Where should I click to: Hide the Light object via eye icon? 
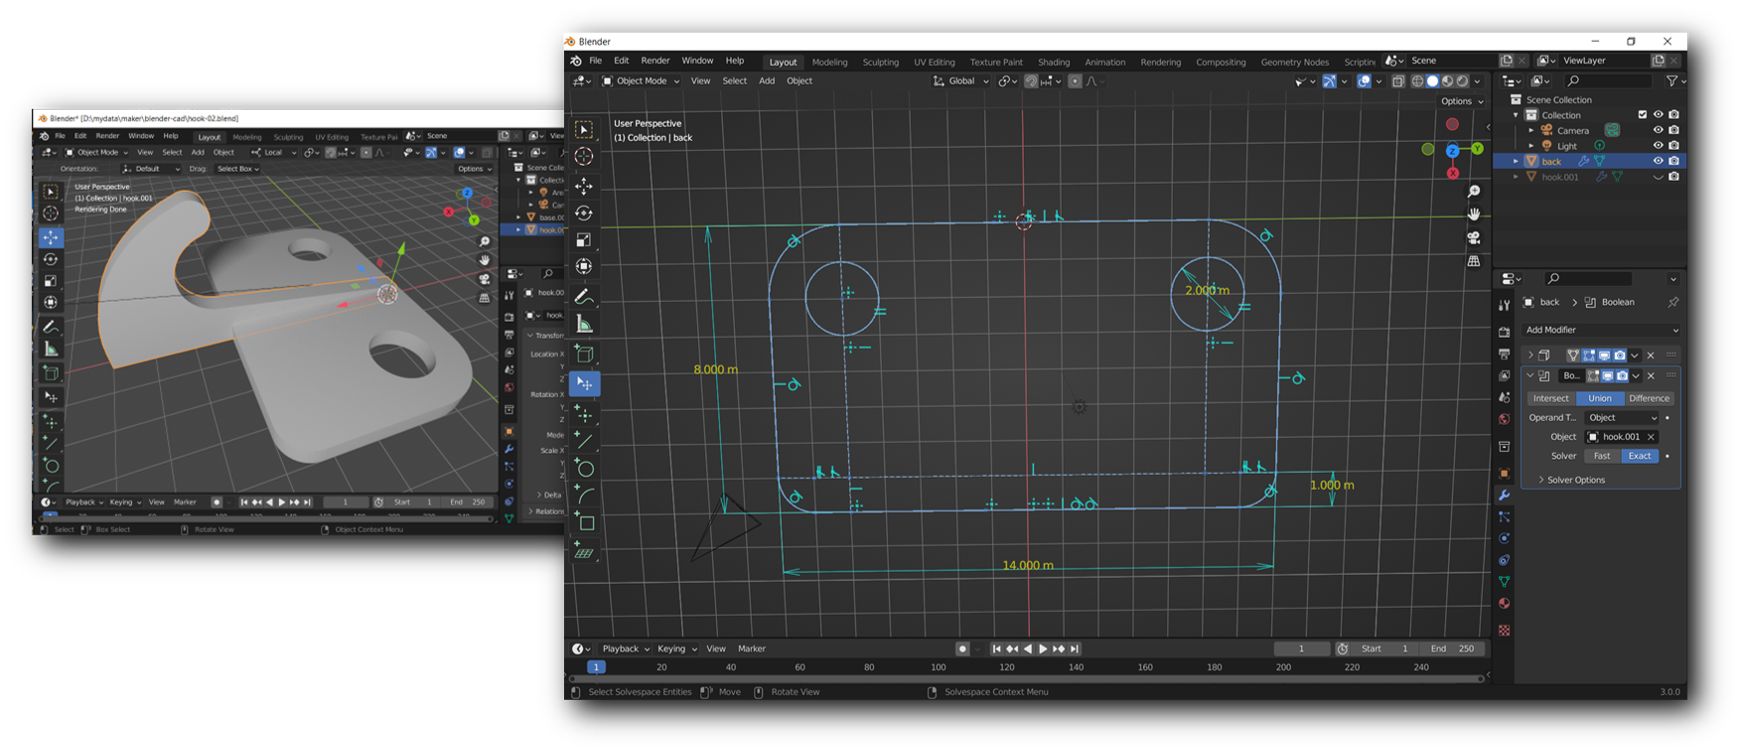[1658, 146]
